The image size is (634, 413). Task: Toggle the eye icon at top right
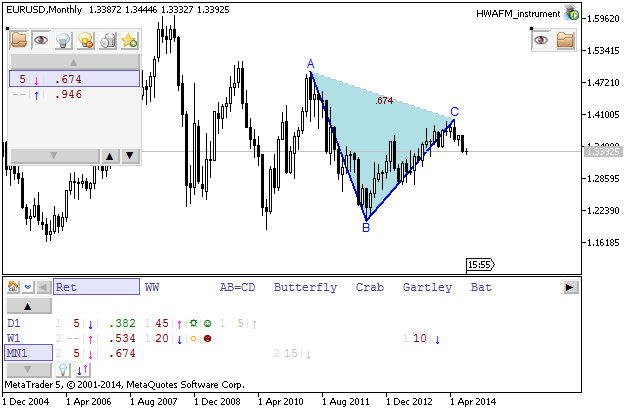coord(542,40)
